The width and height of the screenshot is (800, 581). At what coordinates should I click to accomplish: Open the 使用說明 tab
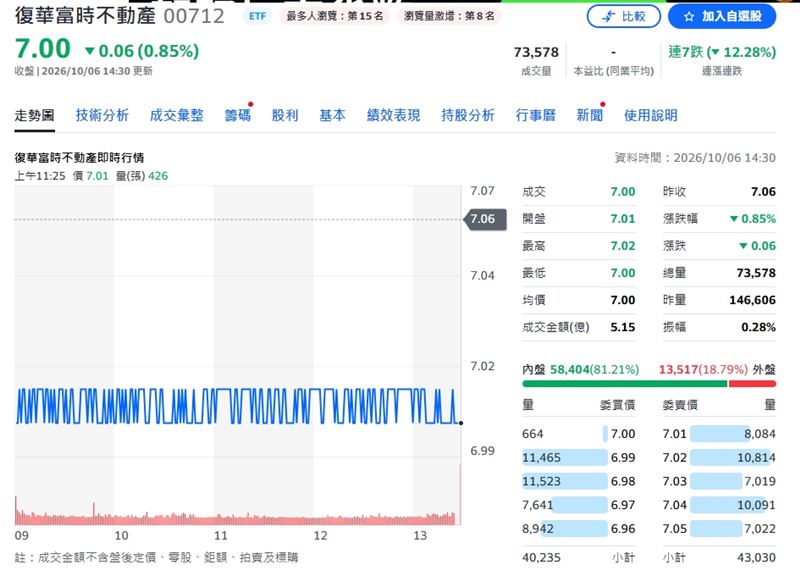coord(651,116)
